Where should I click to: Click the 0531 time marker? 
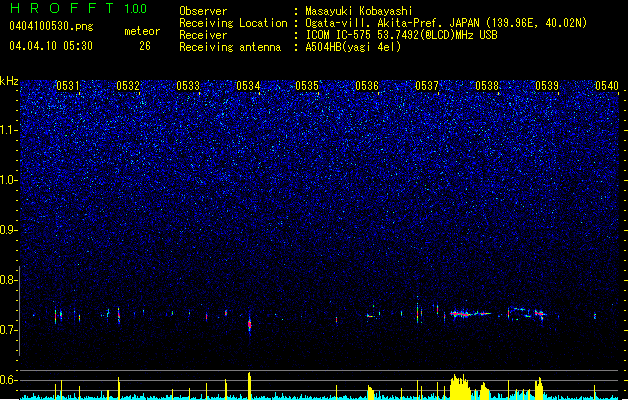click(68, 86)
